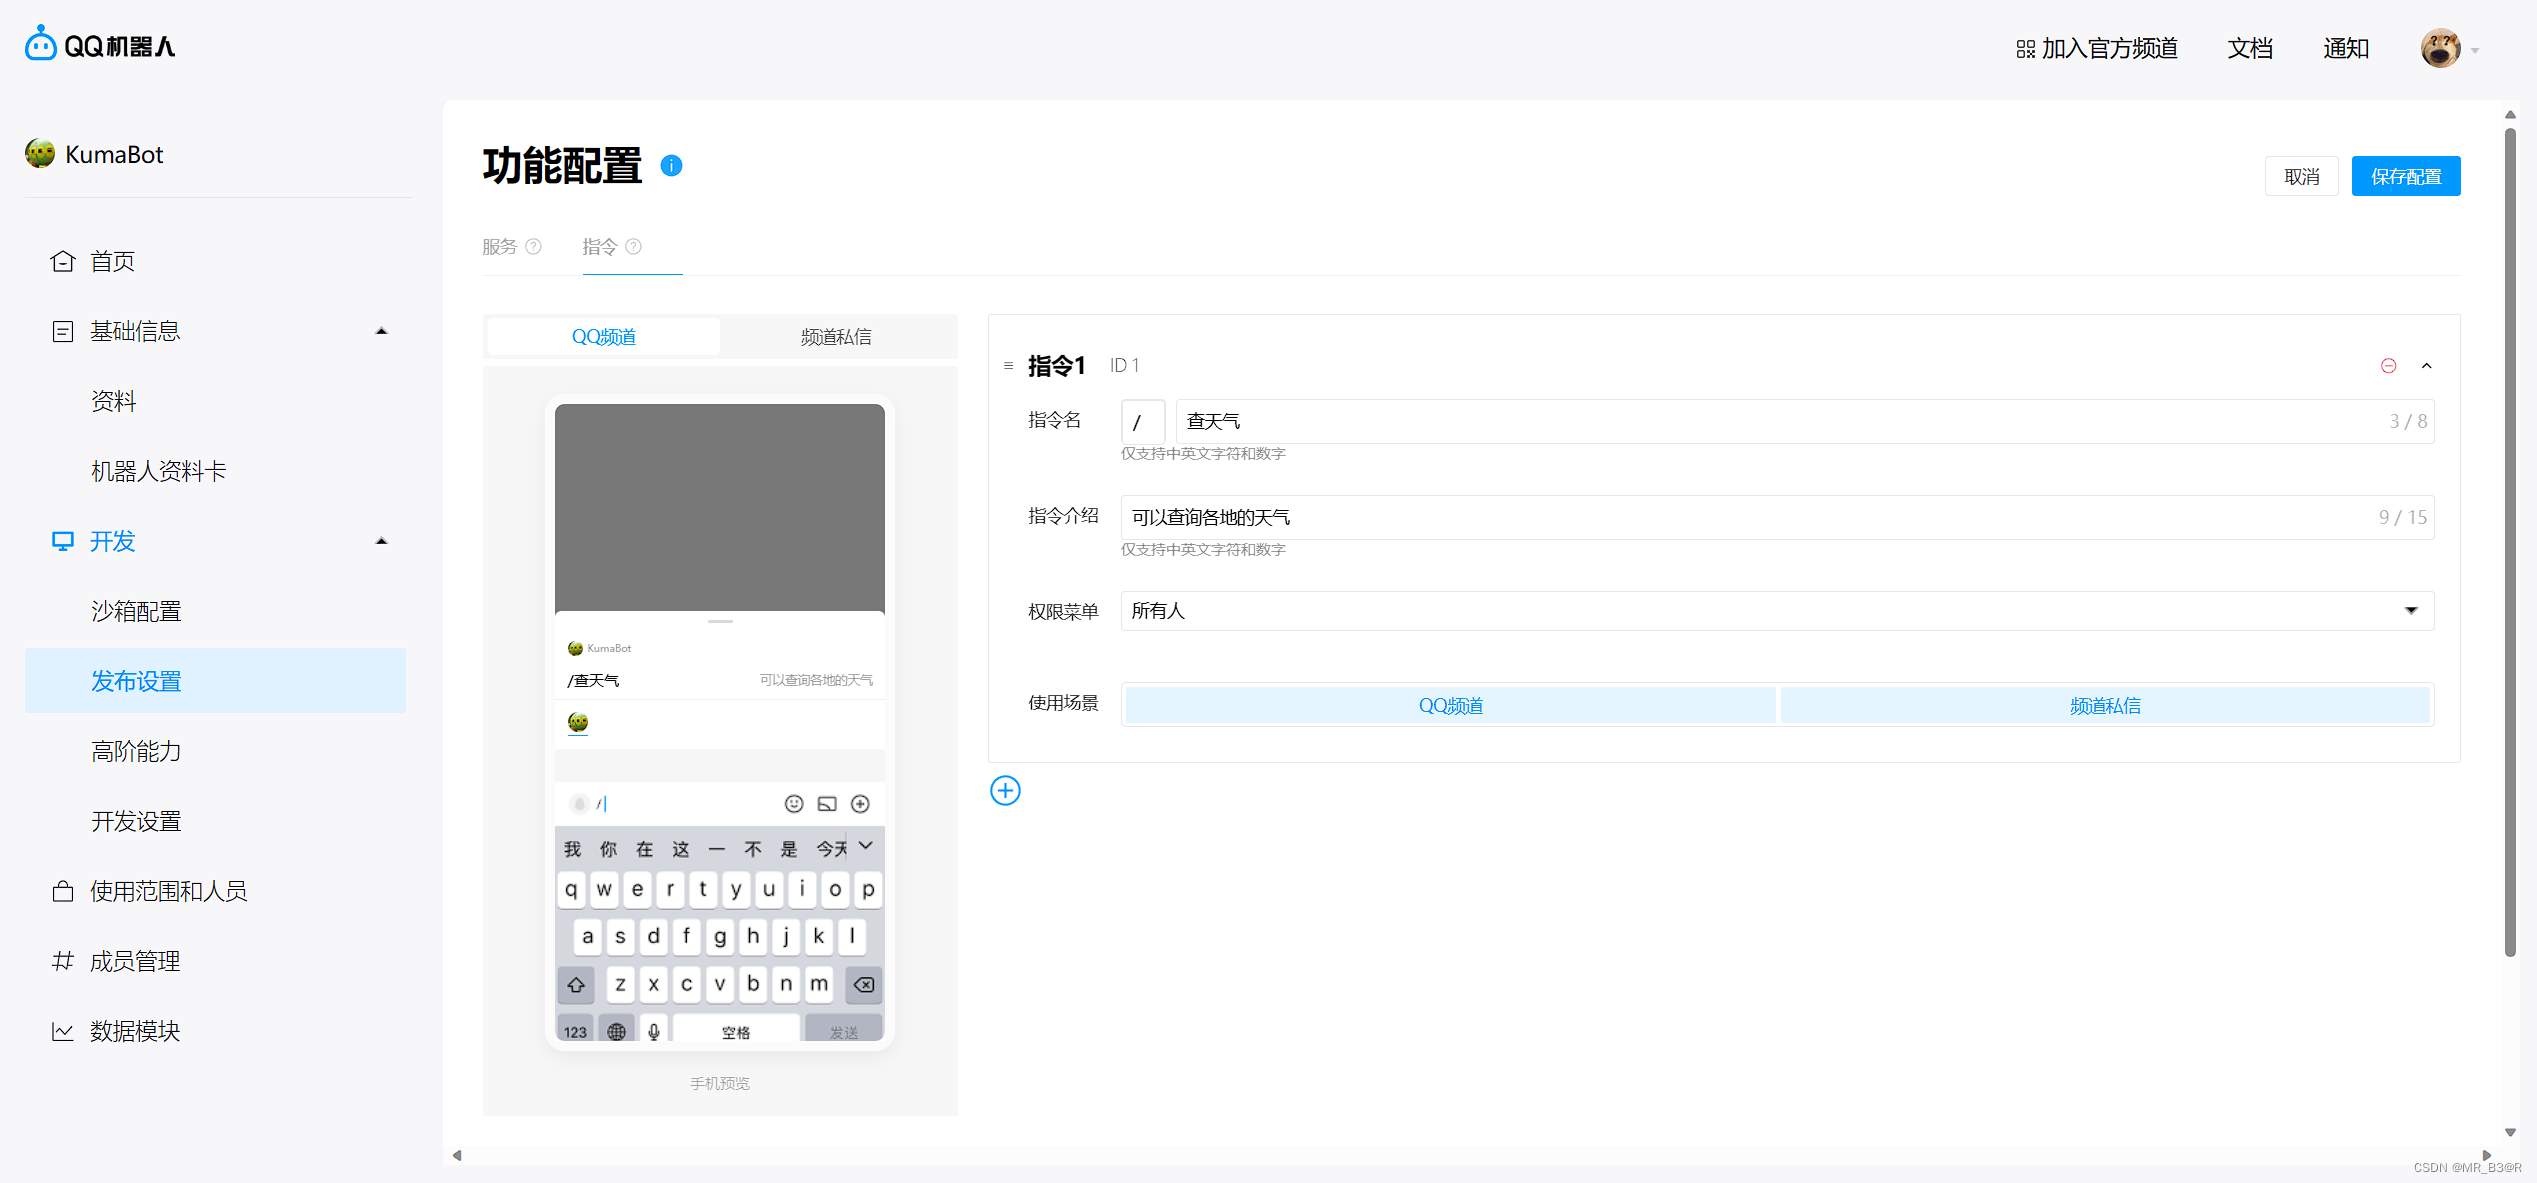The width and height of the screenshot is (2537, 1183).
Task: Add a new instruction via the plus circle
Action: click(1005, 790)
